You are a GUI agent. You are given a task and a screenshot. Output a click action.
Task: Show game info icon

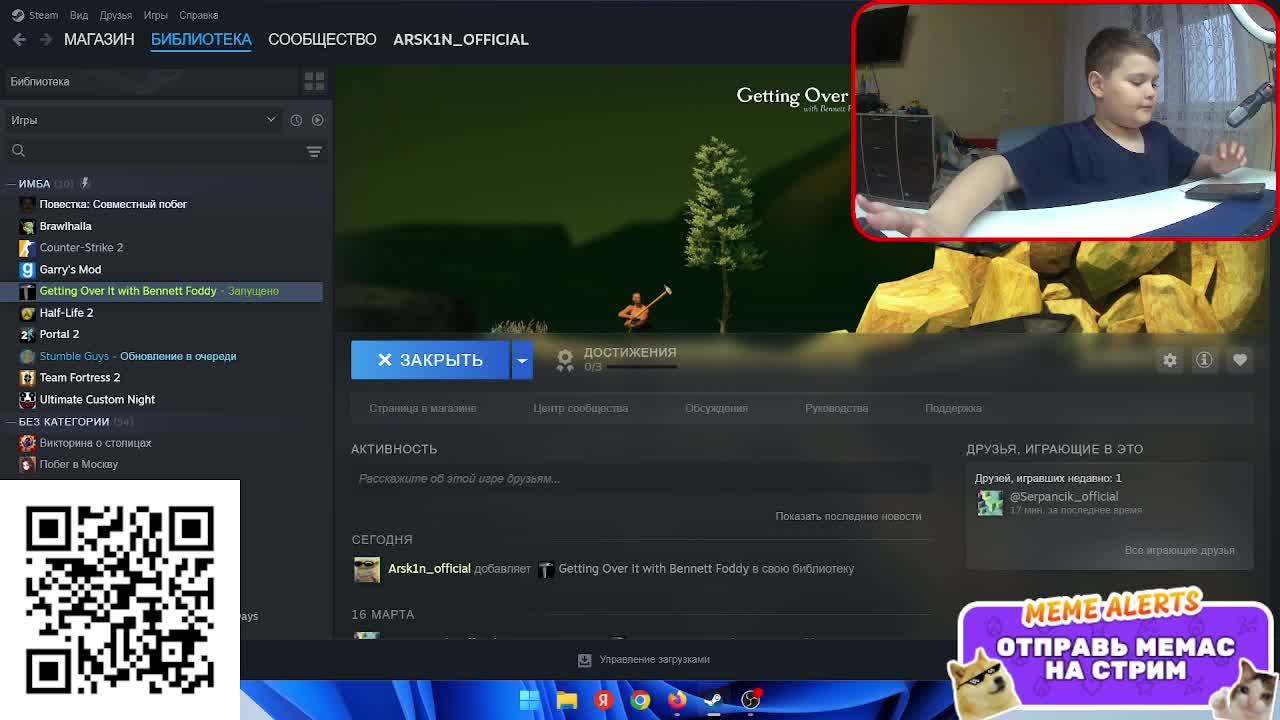pyautogui.click(x=1204, y=360)
